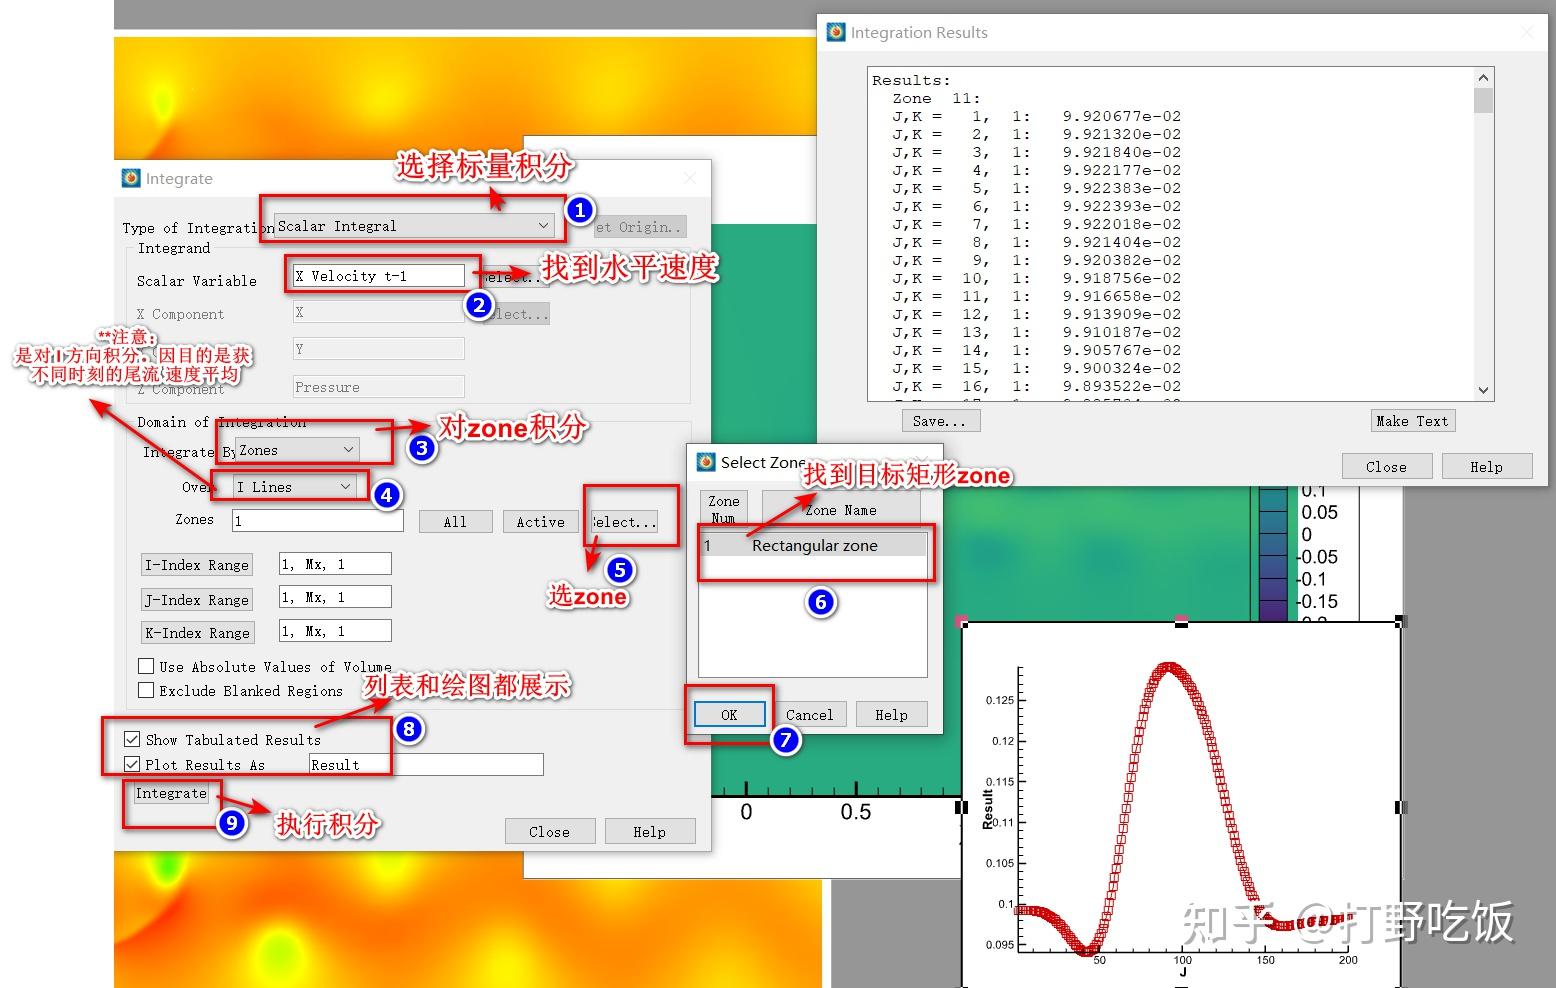Select the Rectangular zone entry
Screen dimensions: 1556x988
814,545
